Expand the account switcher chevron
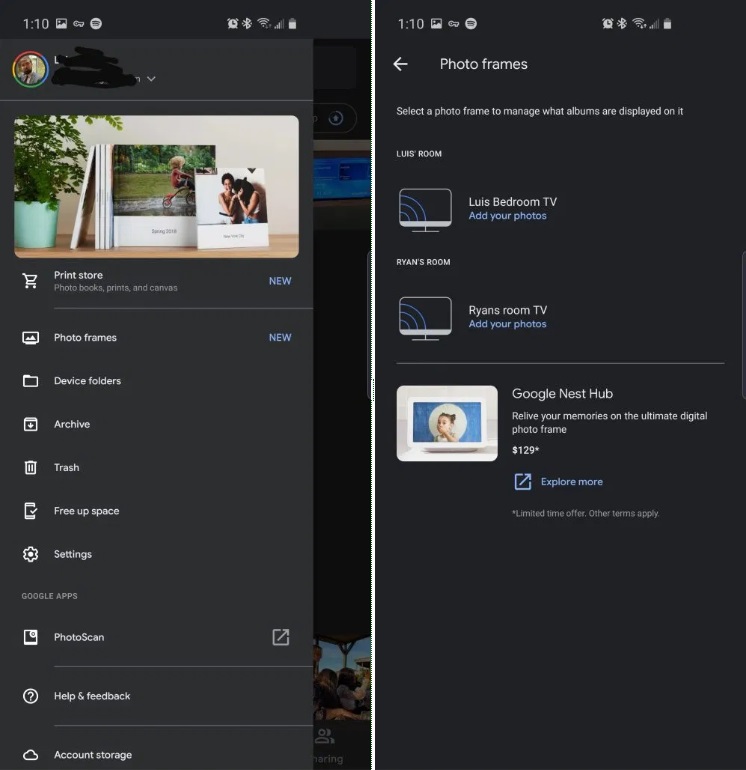746x770 pixels. pos(151,79)
